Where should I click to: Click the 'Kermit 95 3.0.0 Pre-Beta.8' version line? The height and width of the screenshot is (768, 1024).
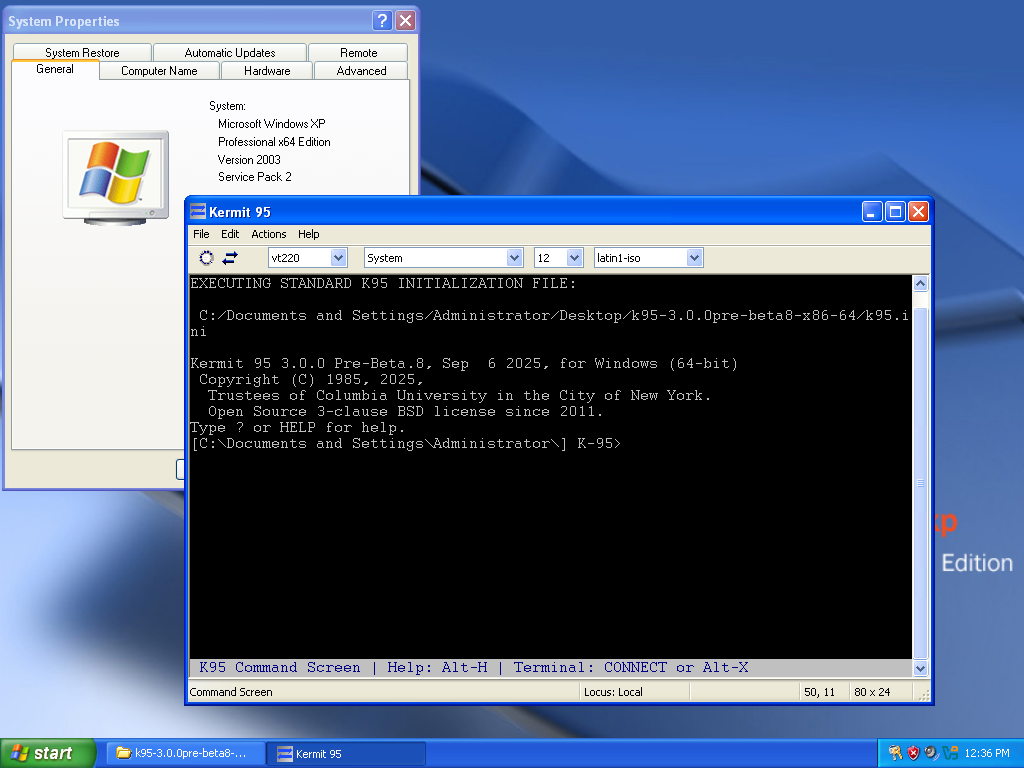tap(464, 363)
